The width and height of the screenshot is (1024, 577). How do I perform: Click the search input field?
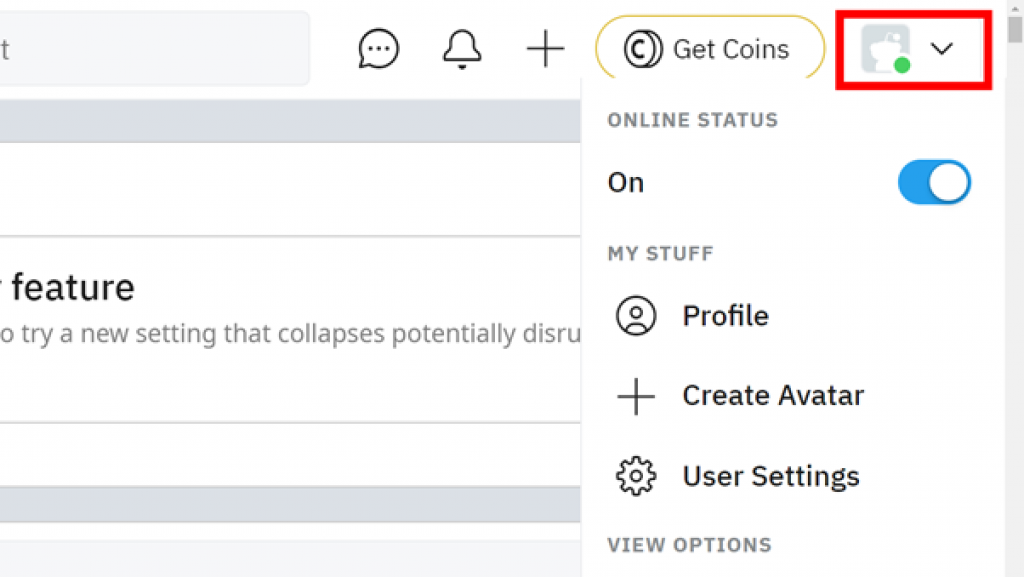pos(154,49)
